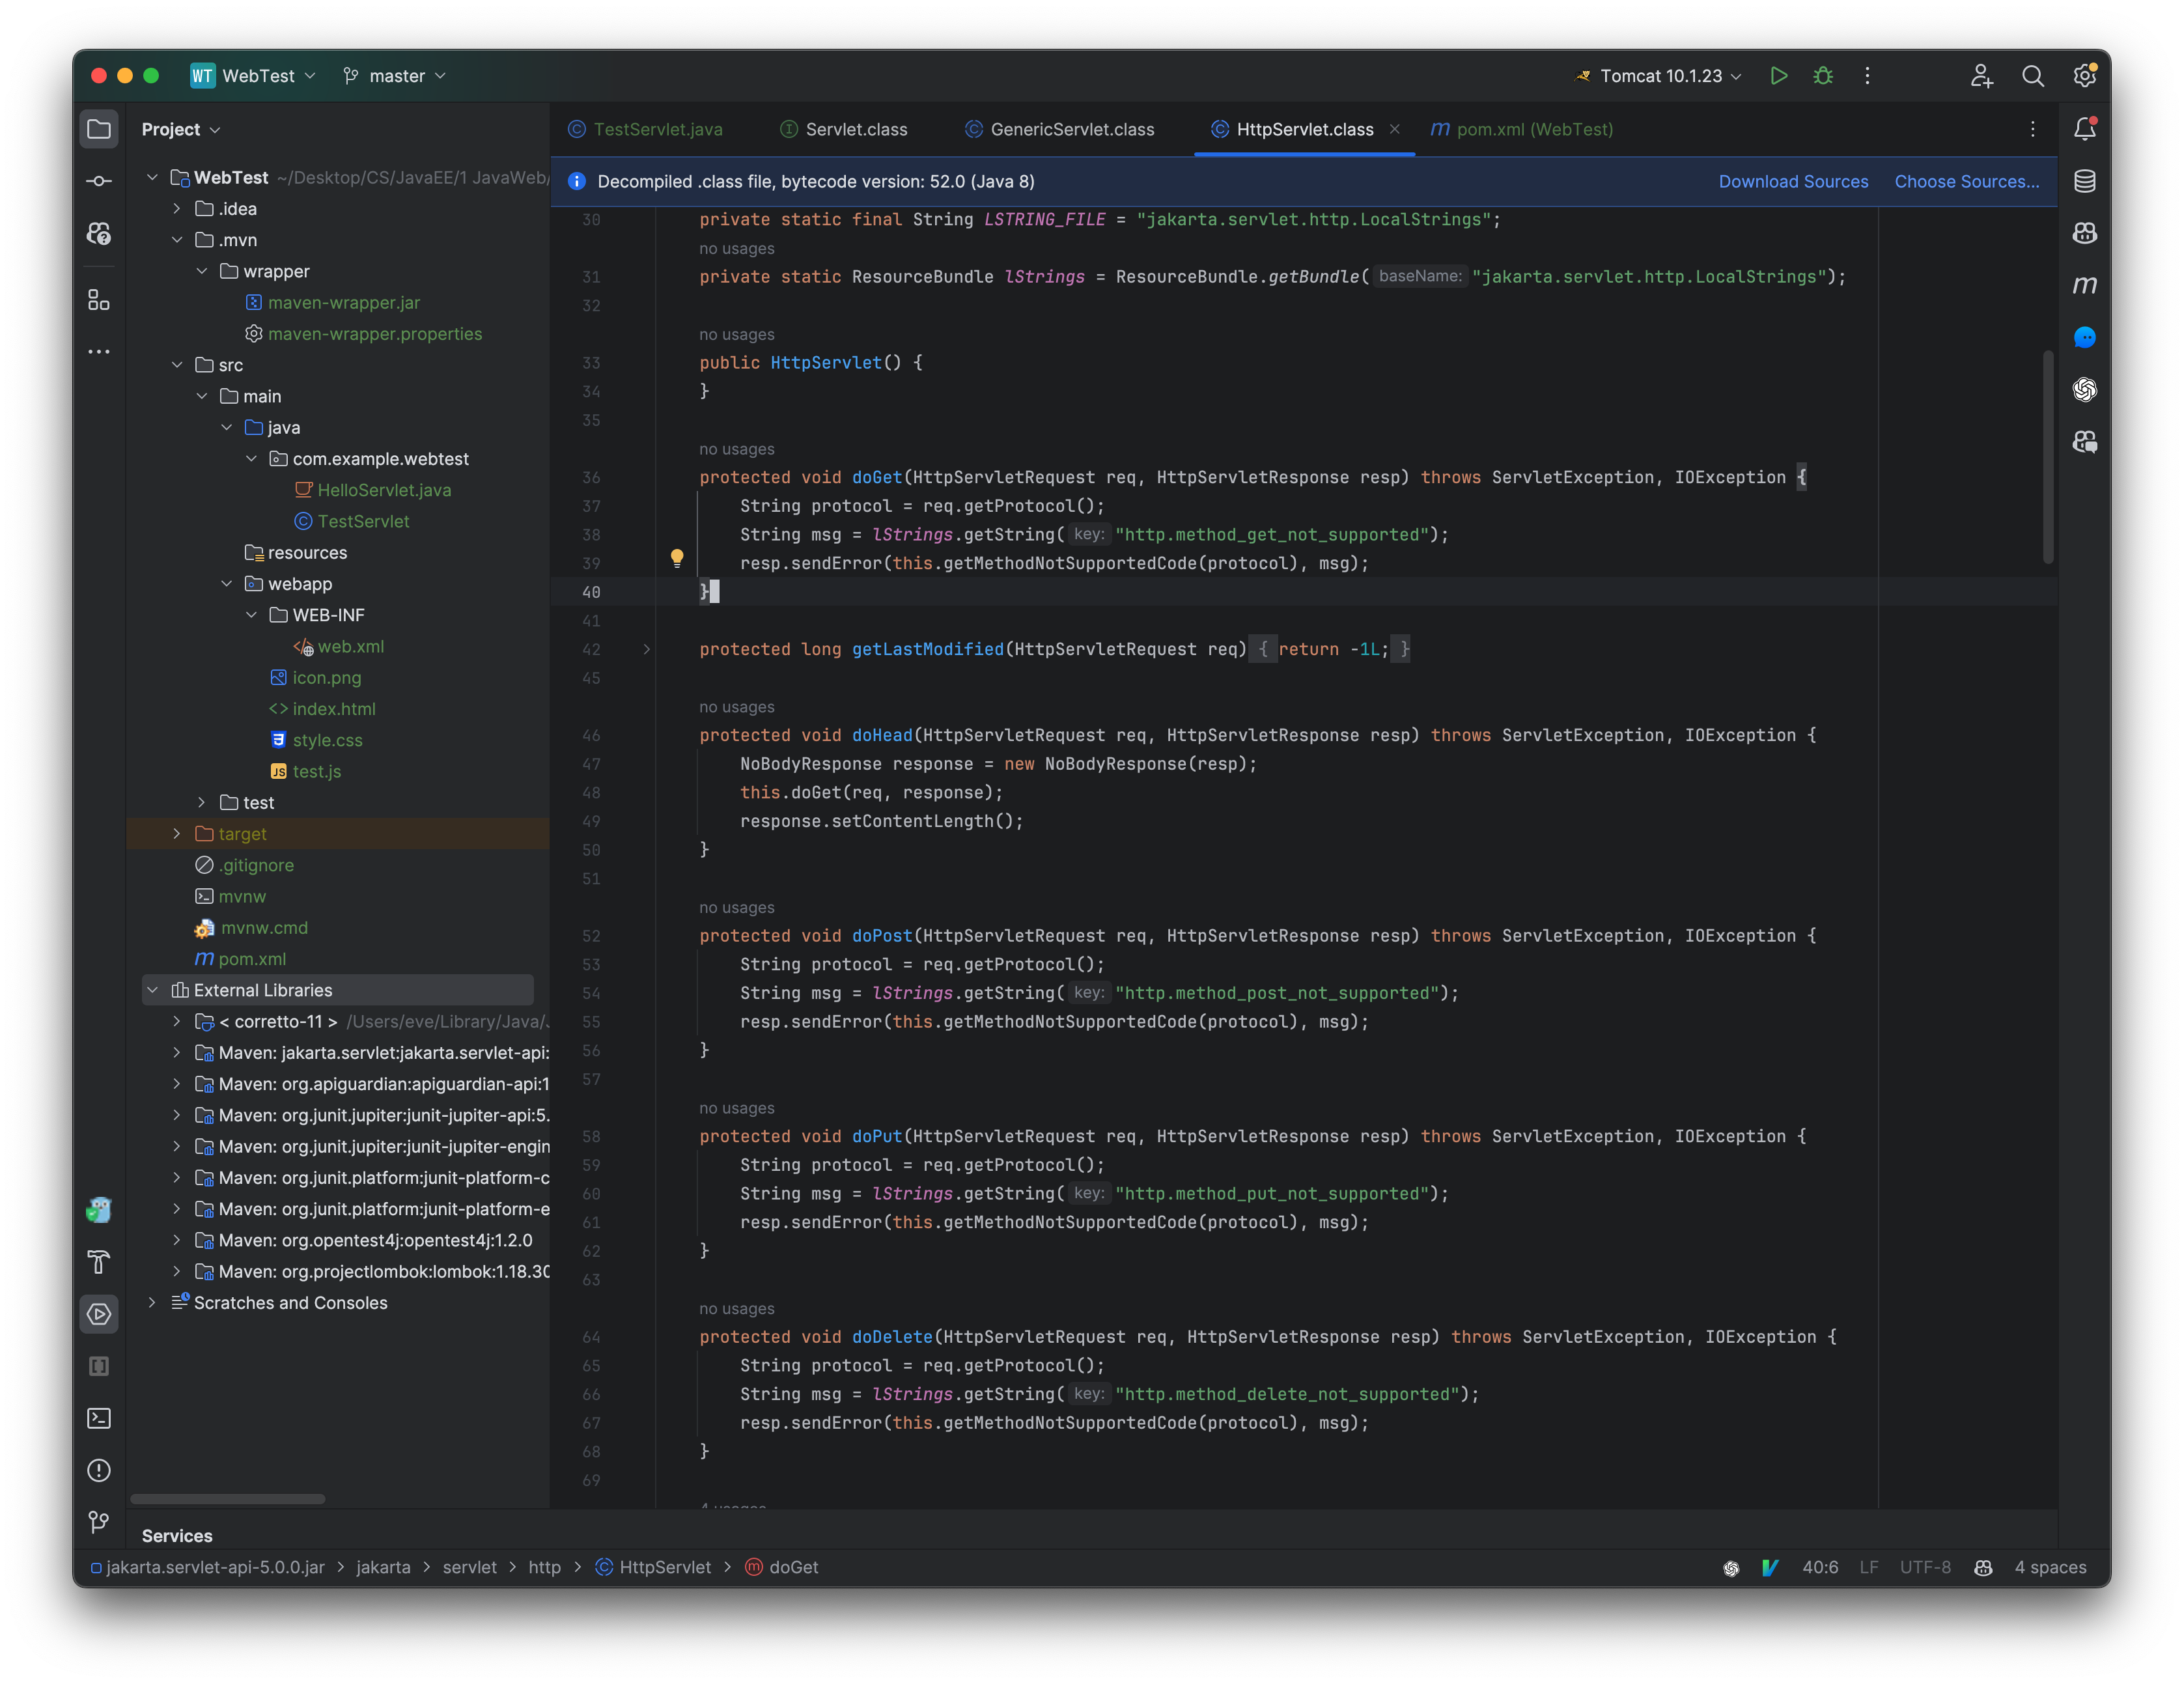Open More tool windows ellipsis in left sidebar
2184x1684 pixels.
click(x=99, y=352)
